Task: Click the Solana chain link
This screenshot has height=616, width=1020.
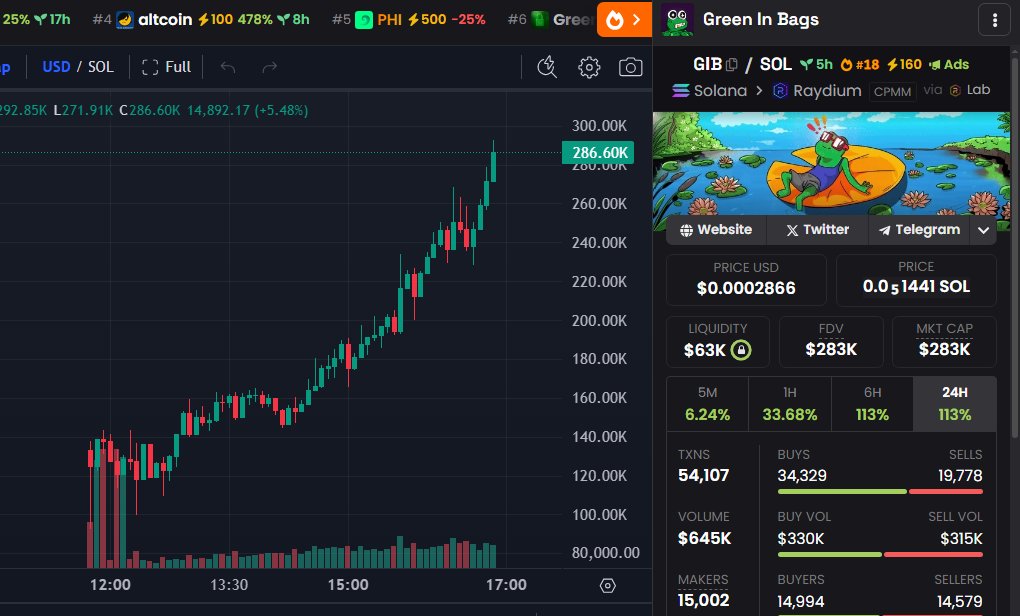Action: click(710, 90)
